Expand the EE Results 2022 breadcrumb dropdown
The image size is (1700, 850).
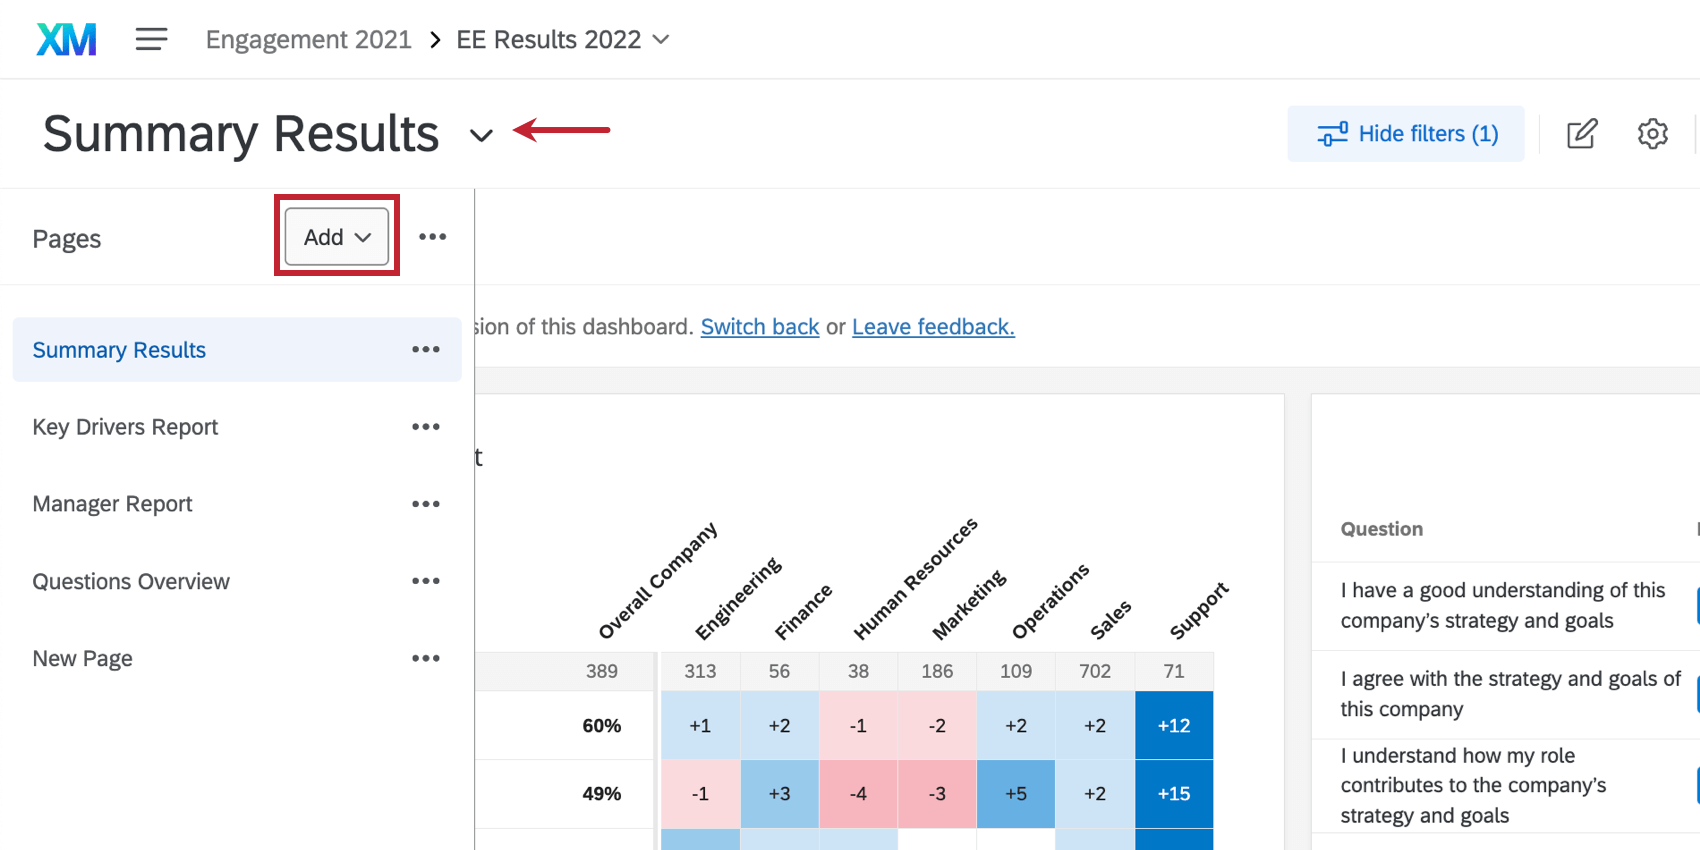click(660, 39)
